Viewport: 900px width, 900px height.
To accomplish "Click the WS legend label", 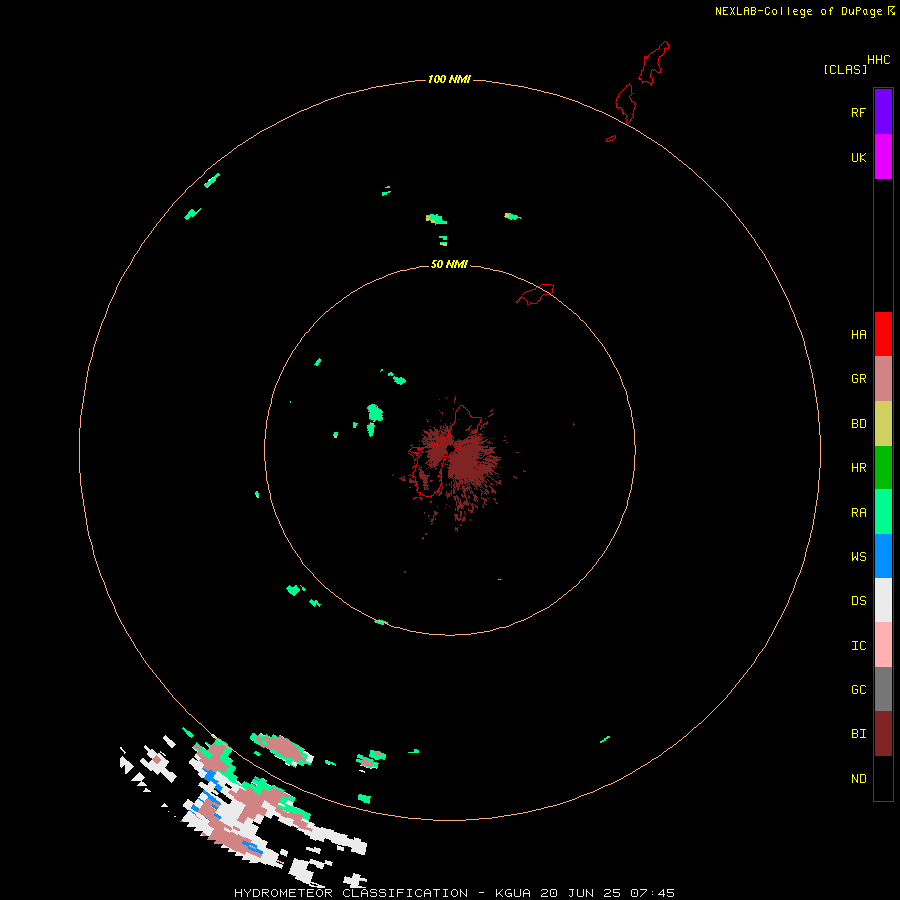I will [858, 556].
